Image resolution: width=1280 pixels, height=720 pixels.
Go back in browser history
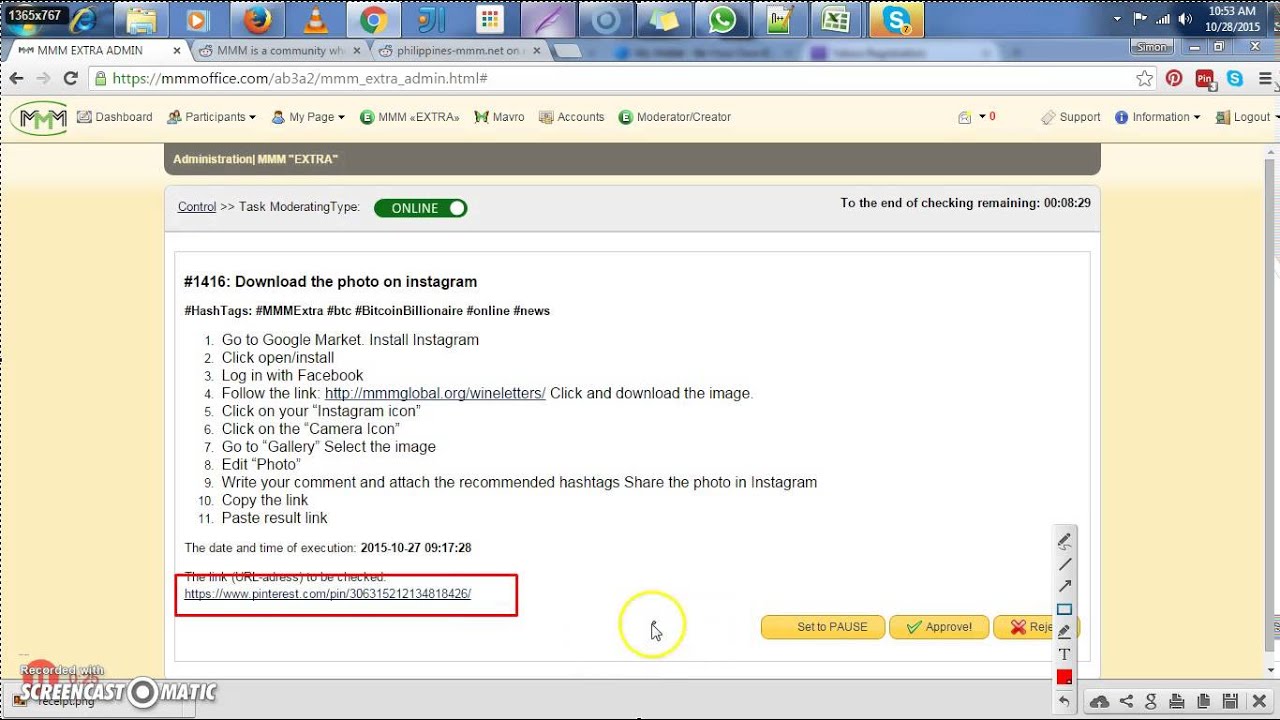point(17,78)
